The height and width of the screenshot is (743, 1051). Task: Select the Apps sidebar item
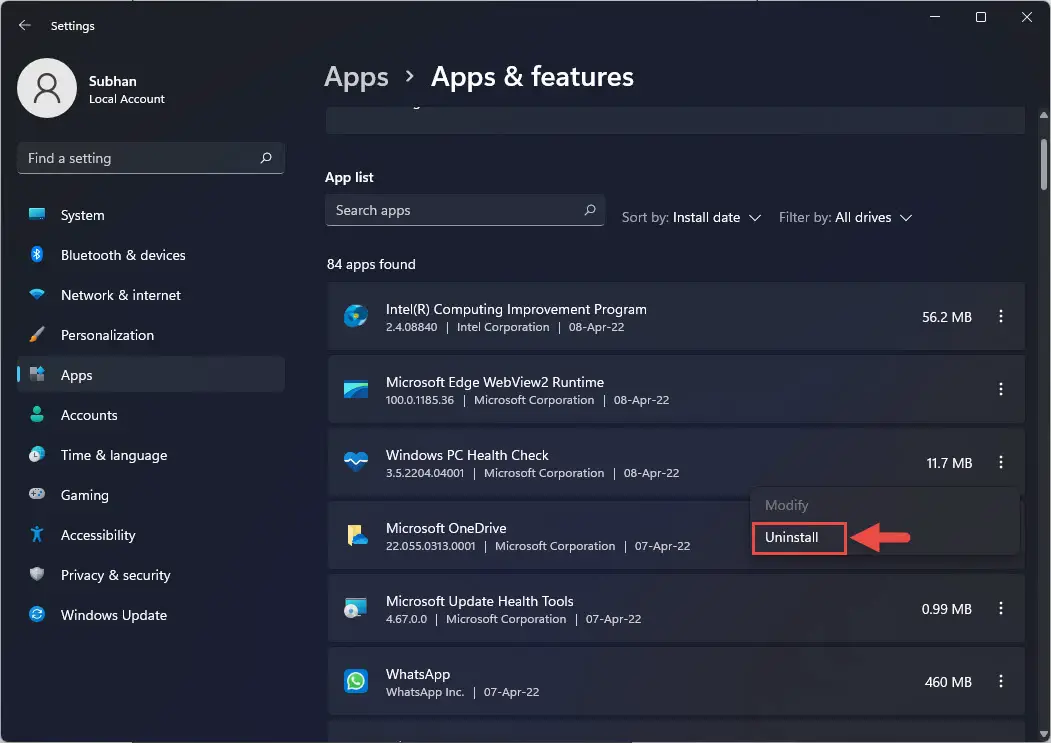150,374
